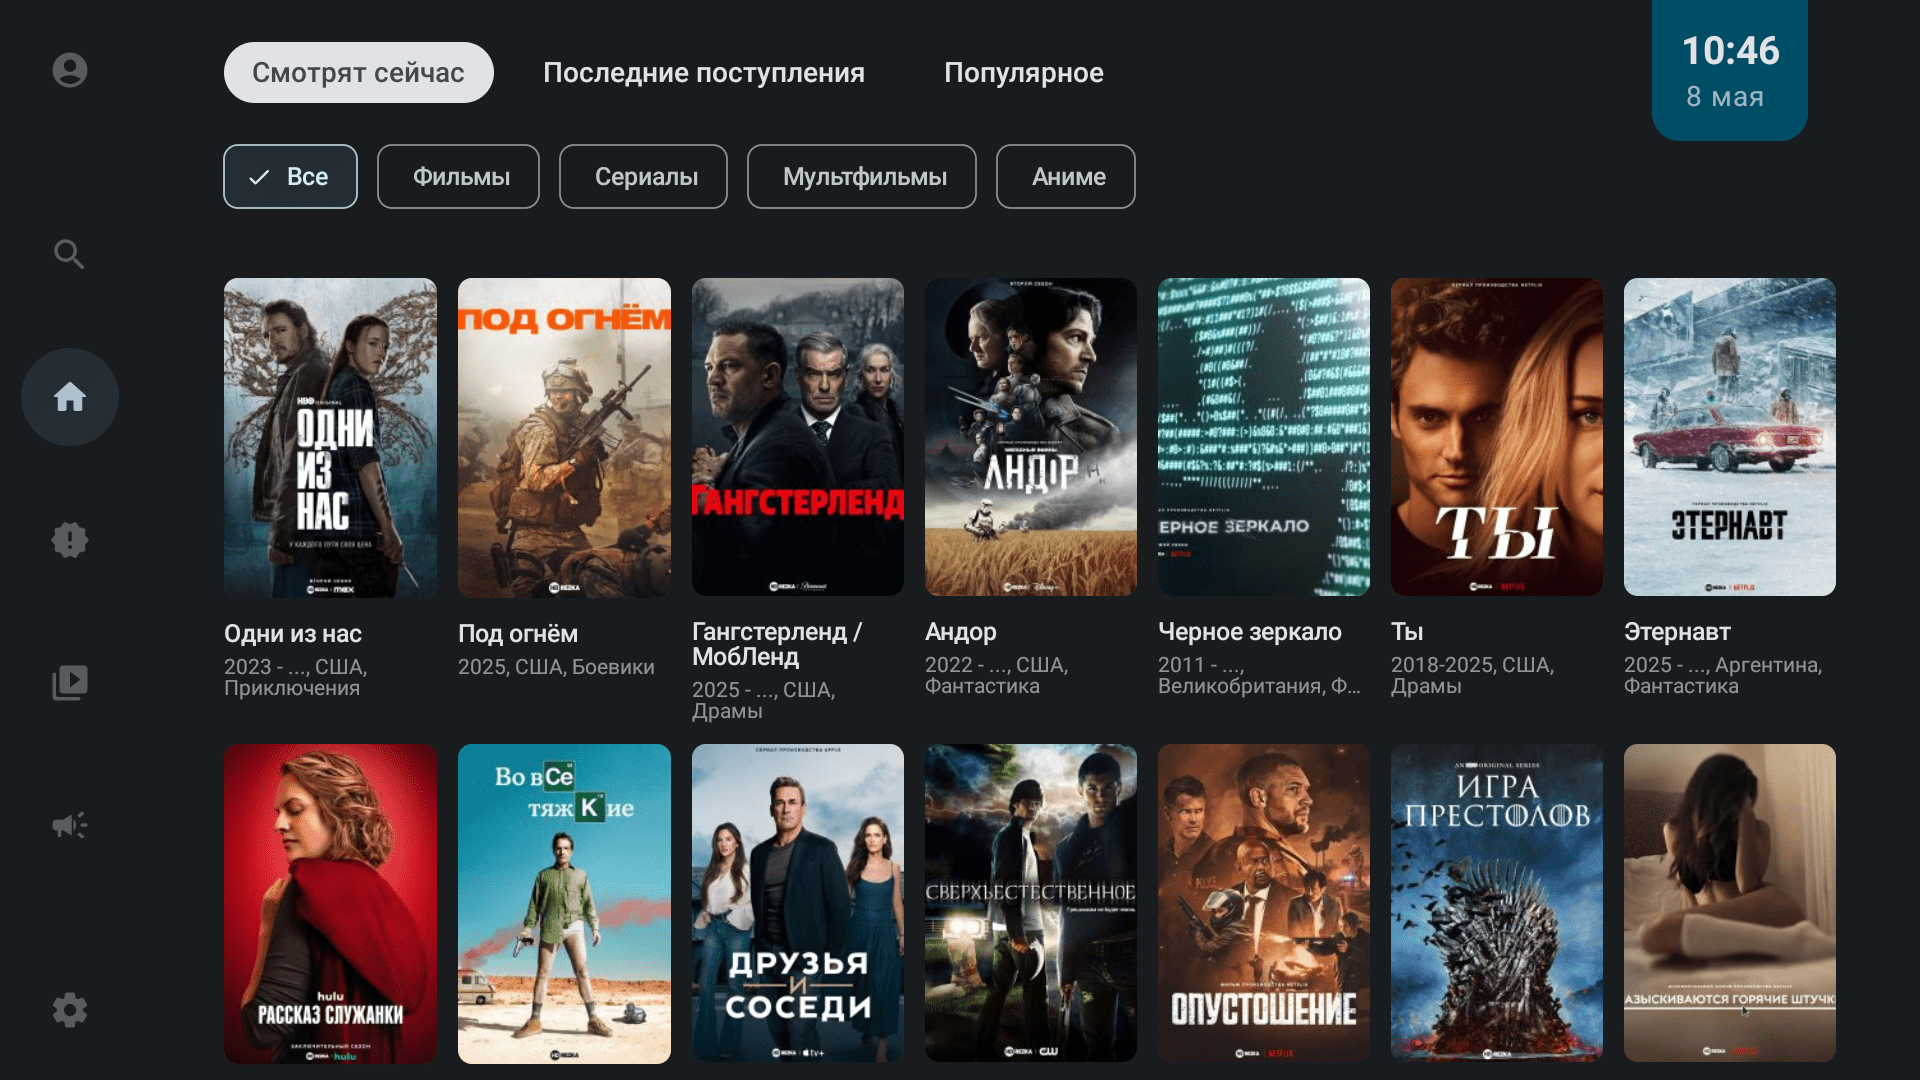
Task: Open the megaphone announcements icon
Action: click(x=70, y=825)
